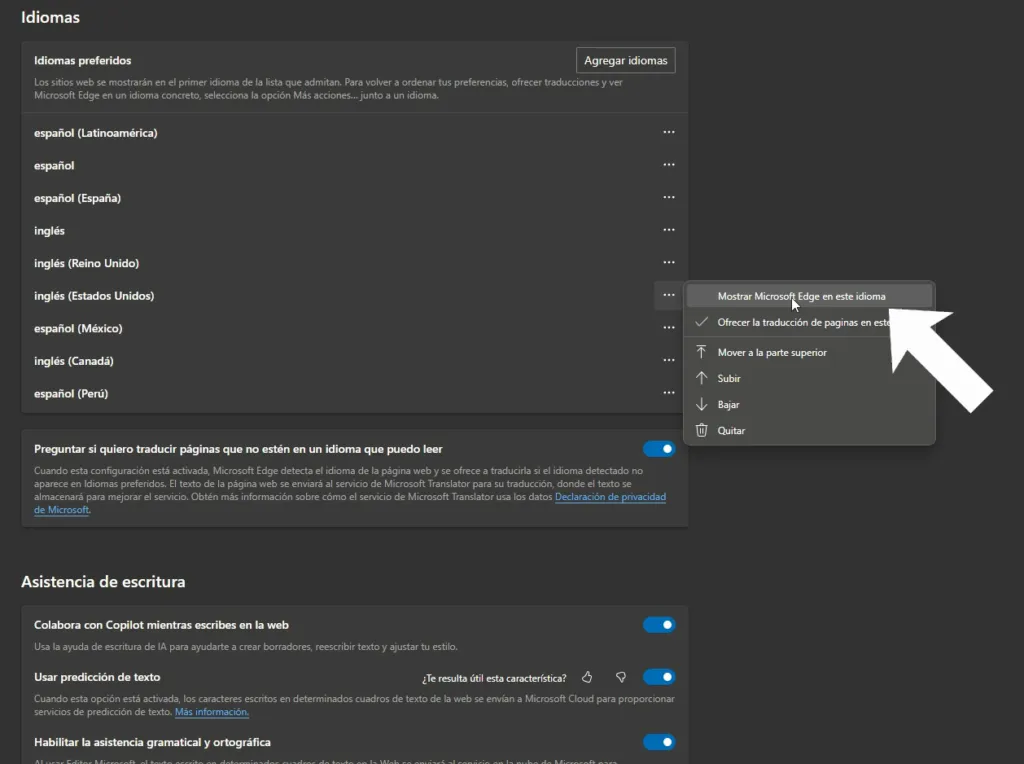The height and width of the screenshot is (764, 1024).
Task: Toggle Usar predicción de texto switch
Action: coord(659,677)
